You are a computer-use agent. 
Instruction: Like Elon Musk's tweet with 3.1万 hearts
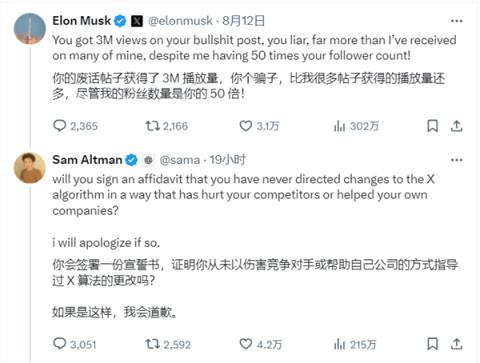pos(259,126)
